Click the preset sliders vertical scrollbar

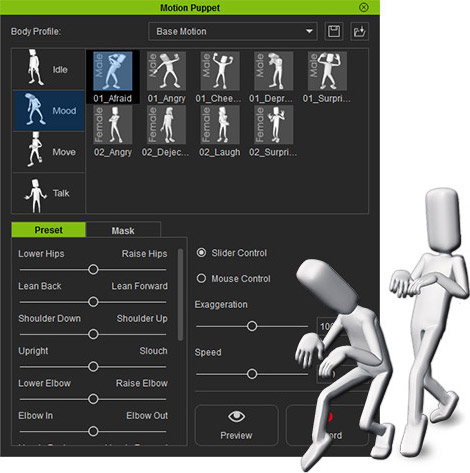[x=180, y=295]
